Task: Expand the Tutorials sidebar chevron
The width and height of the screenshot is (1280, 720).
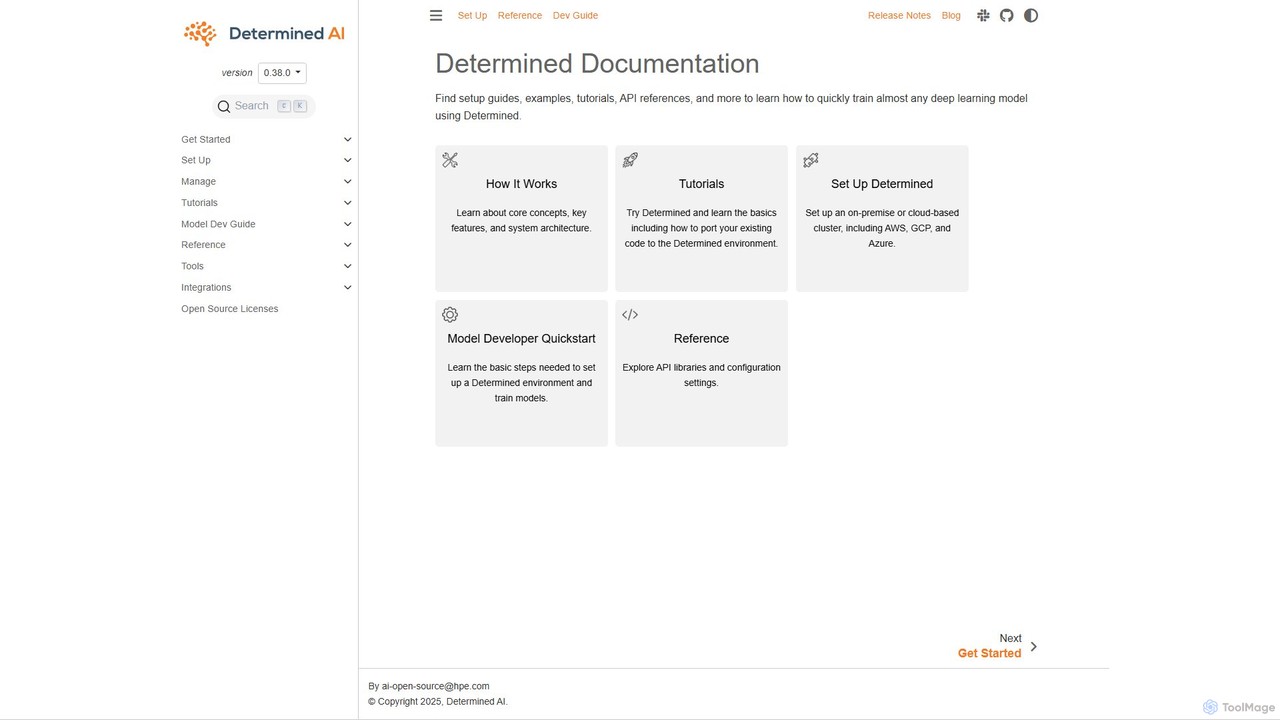Action: pos(348,203)
